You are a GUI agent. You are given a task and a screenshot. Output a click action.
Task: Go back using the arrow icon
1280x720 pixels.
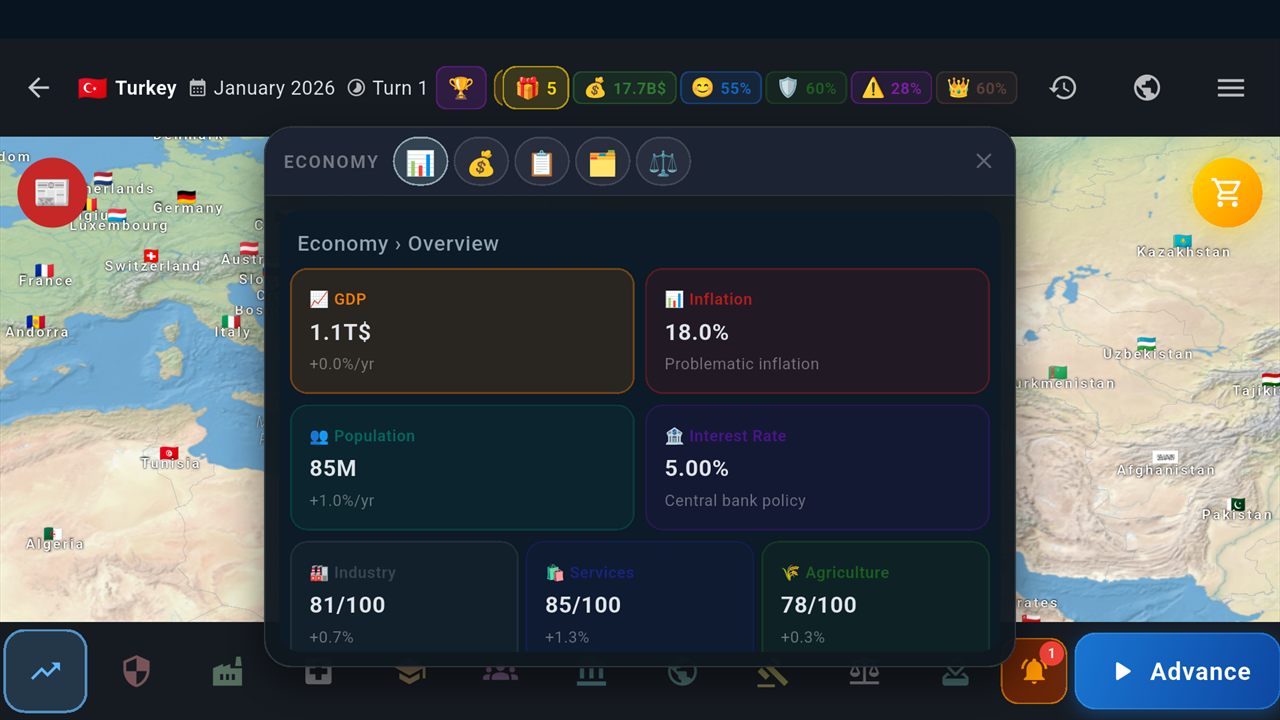[x=38, y=88]
